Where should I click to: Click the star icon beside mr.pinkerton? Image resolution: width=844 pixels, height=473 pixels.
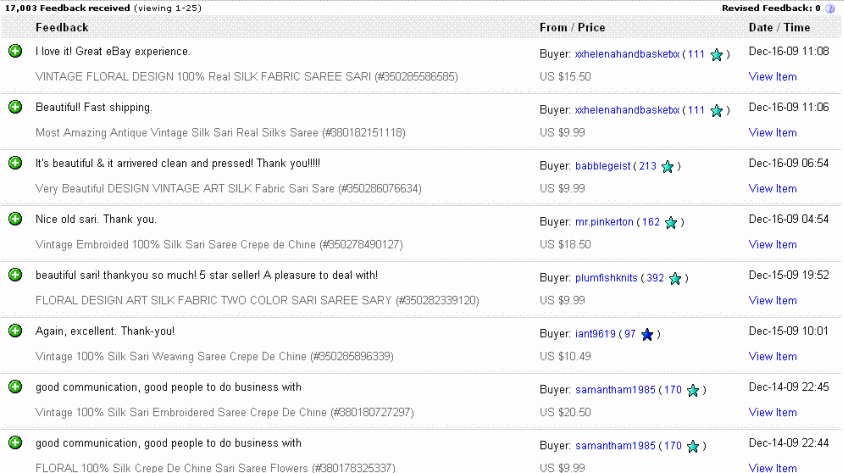click(671, 223)
